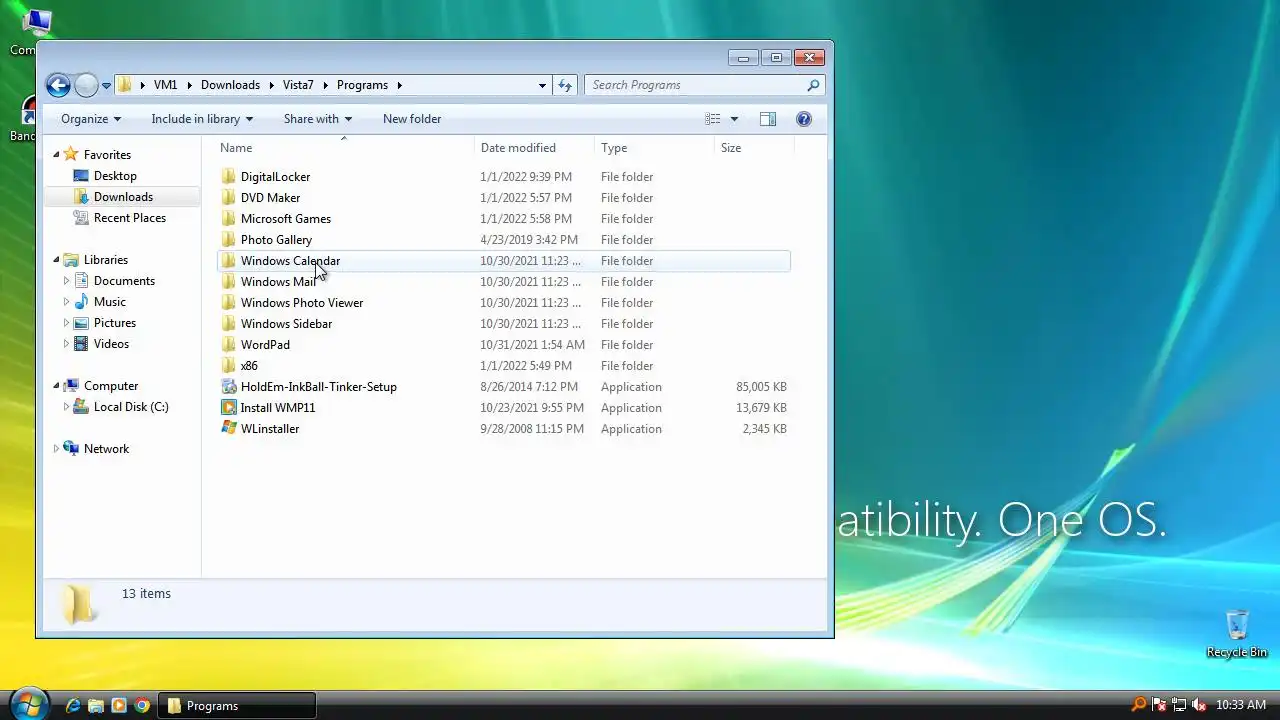Expand the Network node
The width and height of the screenshot is (1280, 720).
[56, 449]
